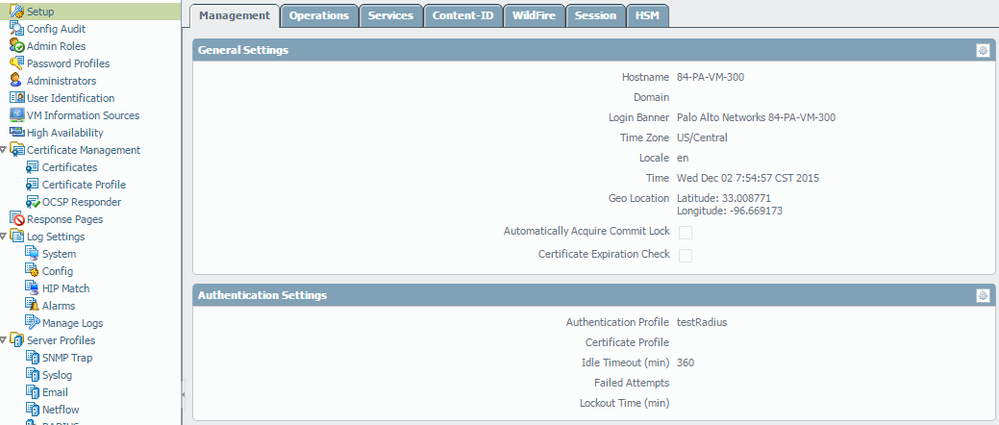The width and height of the screenshot is (999, 425).
Task: Go to User Identification settings
Action: pos(70,98)
